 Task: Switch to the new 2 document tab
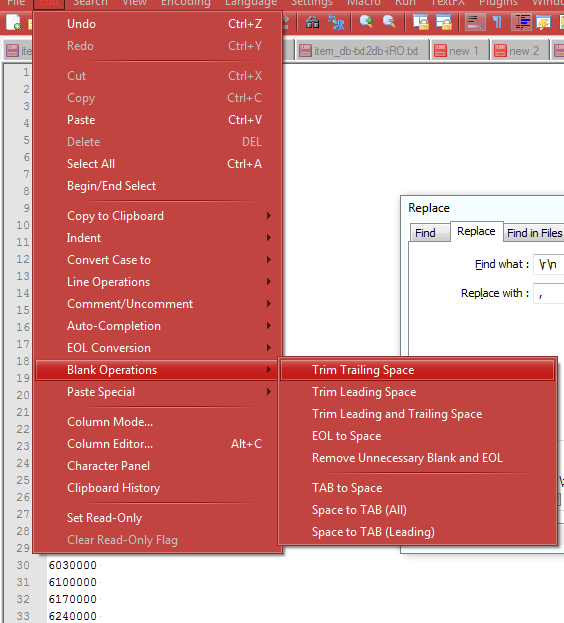pos(520,51)
